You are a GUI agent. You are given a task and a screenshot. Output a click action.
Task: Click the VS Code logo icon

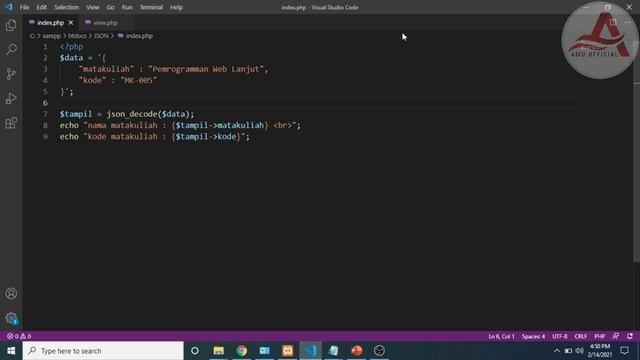(x=9, y=7)
